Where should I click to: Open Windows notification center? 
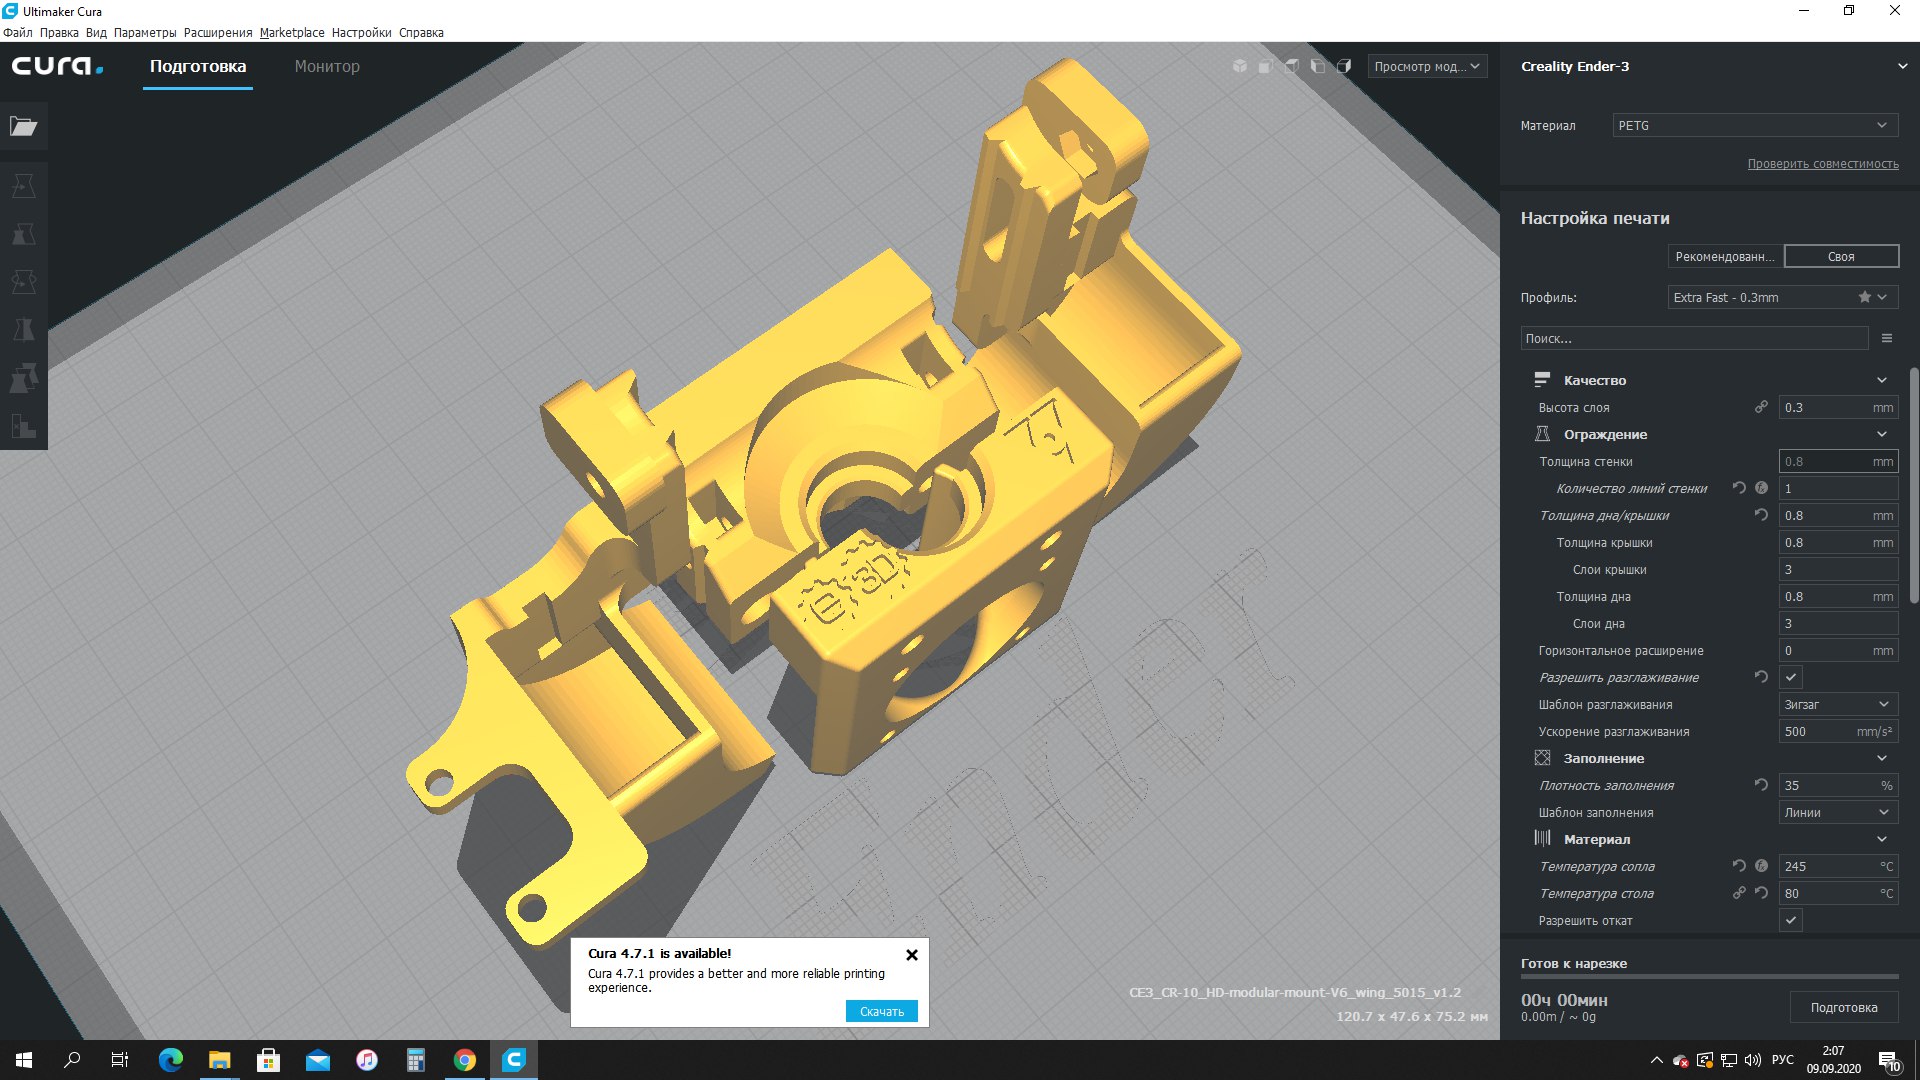1889,1060
